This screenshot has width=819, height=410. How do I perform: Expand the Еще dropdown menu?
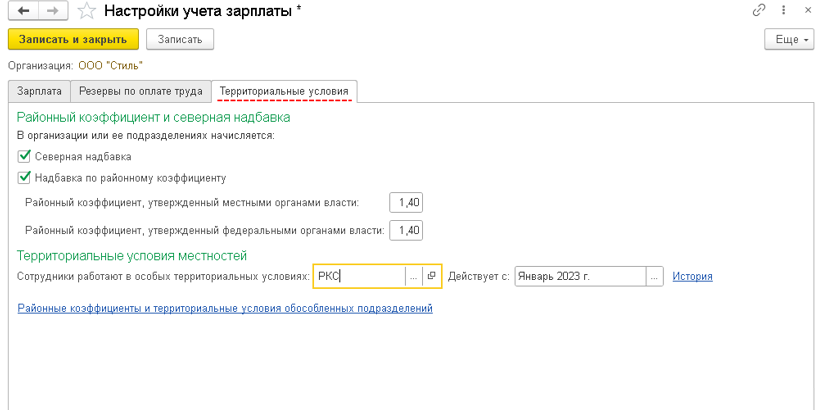click(x=787, y=39)
